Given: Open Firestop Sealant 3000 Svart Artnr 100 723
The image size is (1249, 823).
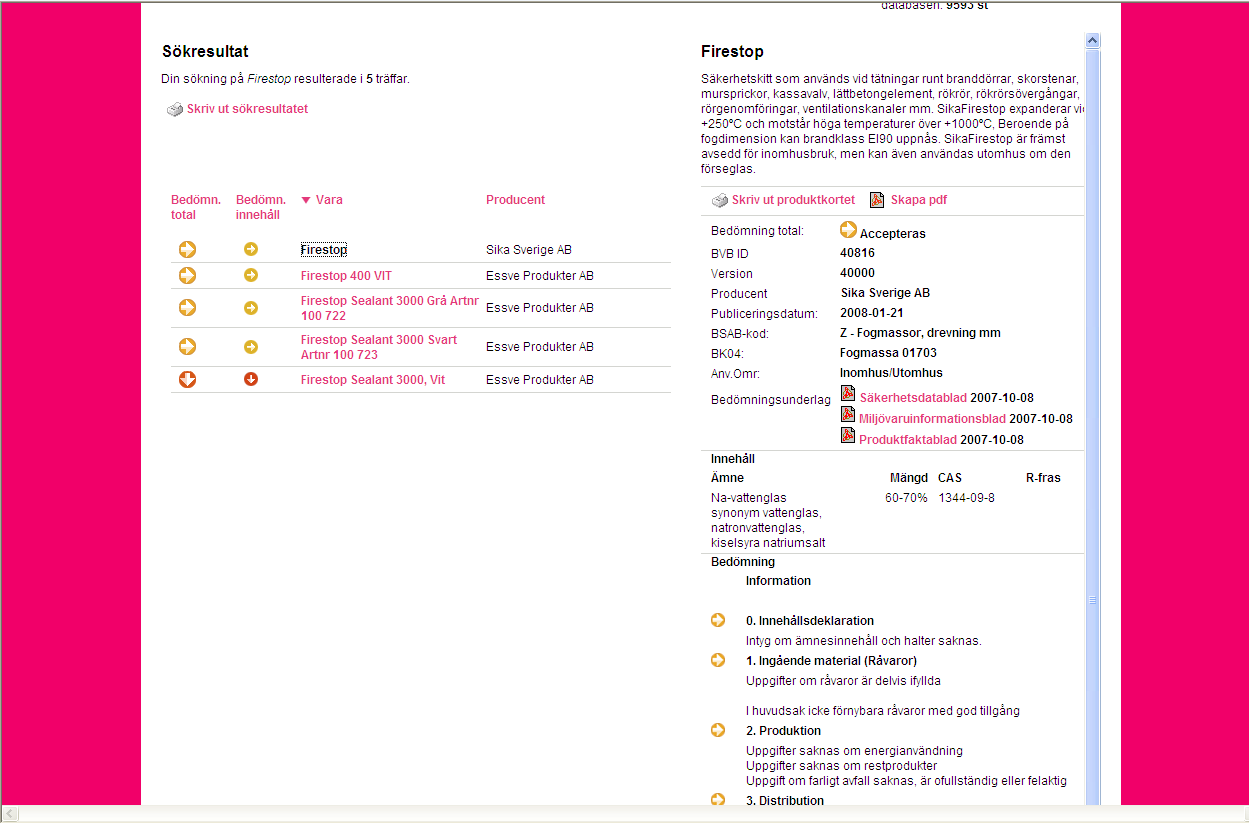Looking at the screenshot, I should click(379, 347).
